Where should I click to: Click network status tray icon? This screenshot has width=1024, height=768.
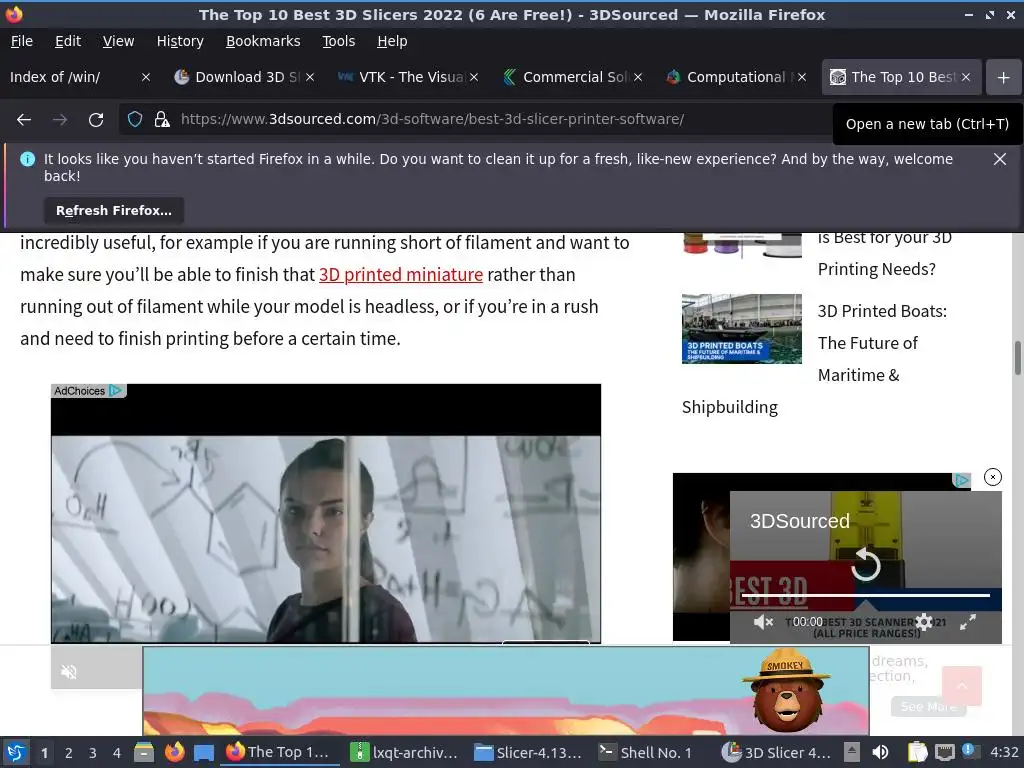[x=944, y=752]
